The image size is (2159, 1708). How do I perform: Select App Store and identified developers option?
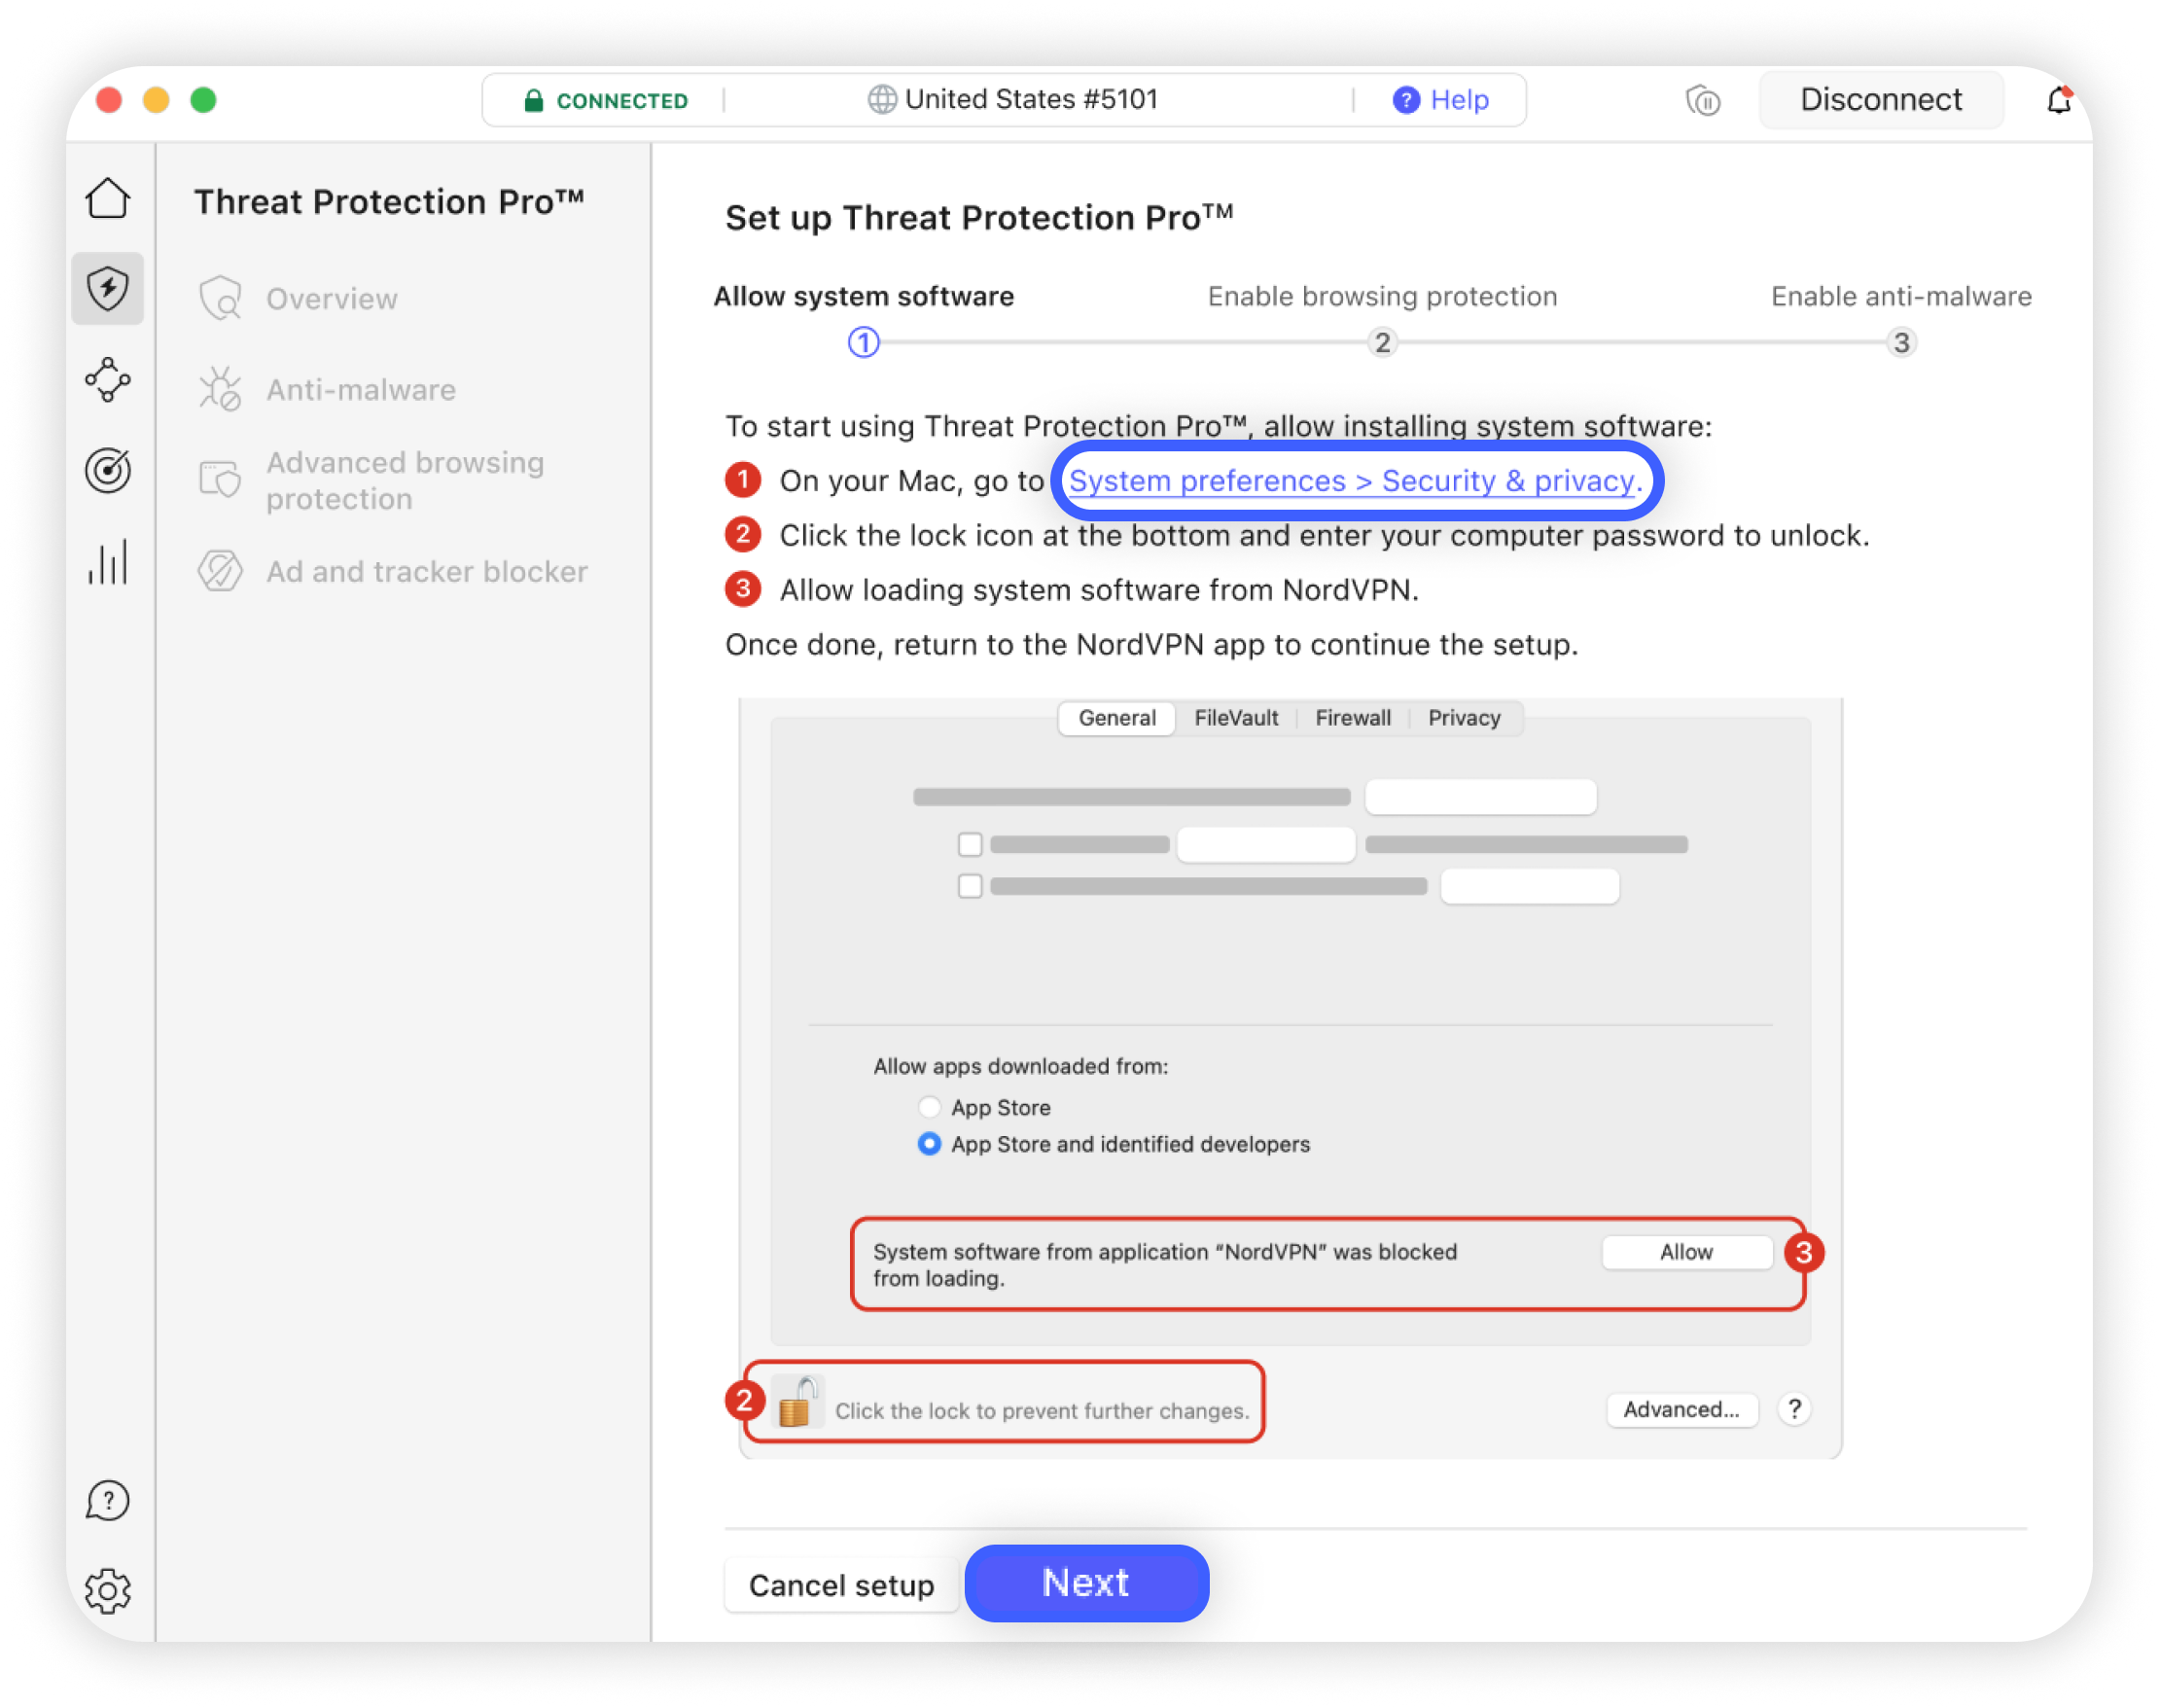point(929,1143)
